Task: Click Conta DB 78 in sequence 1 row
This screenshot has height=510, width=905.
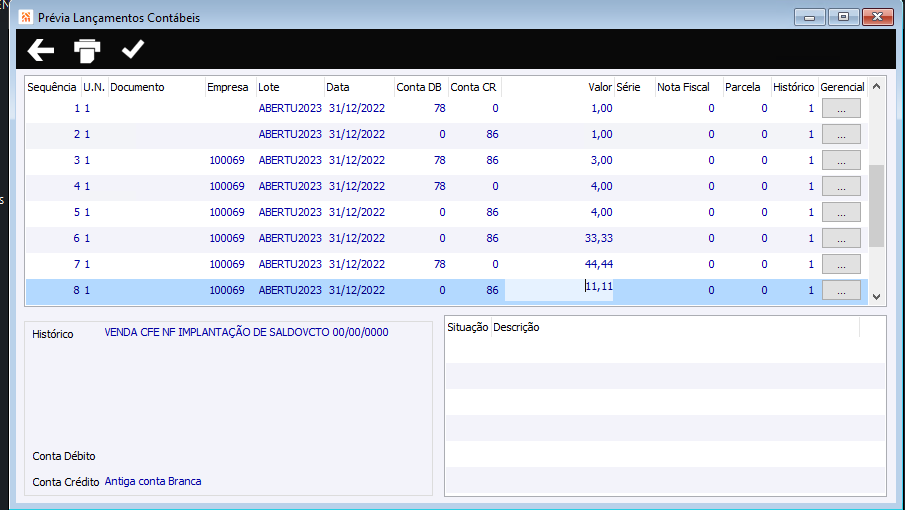Action: coord(440,108)
